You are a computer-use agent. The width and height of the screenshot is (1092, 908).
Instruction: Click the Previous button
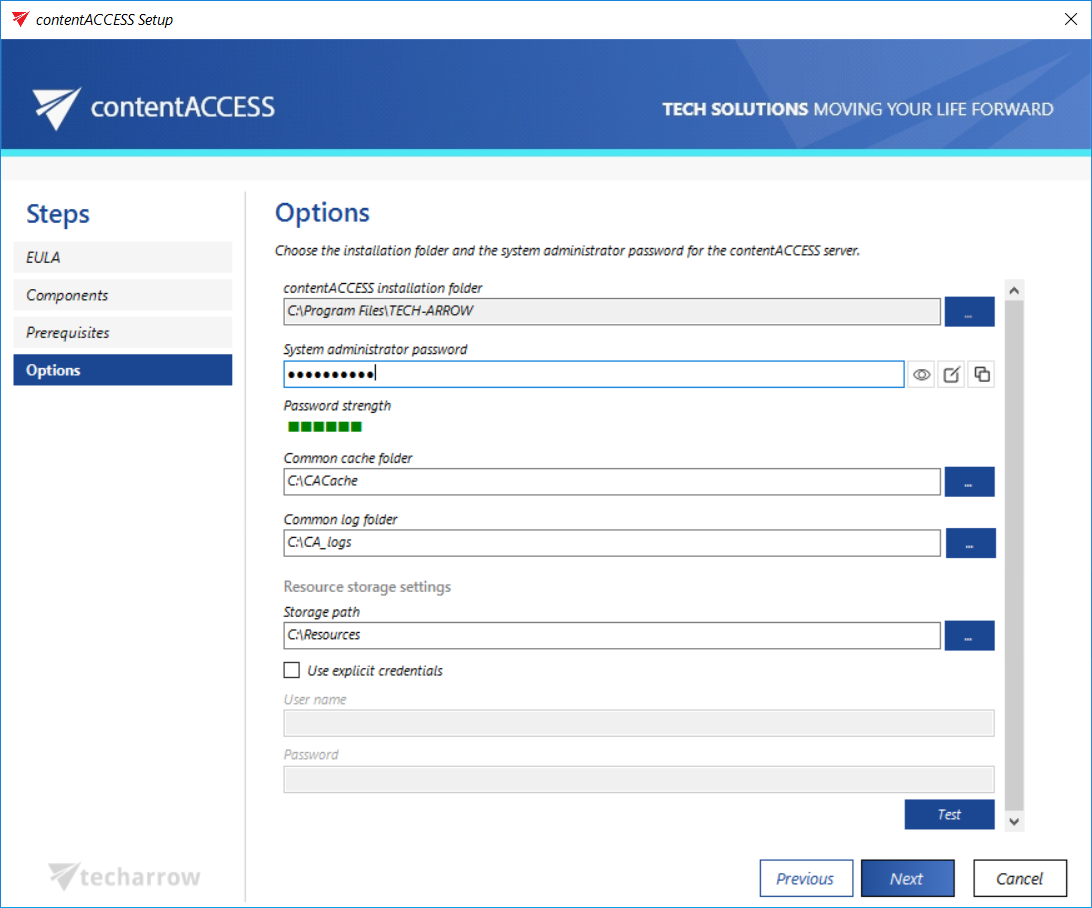click(x=805, y=879)
